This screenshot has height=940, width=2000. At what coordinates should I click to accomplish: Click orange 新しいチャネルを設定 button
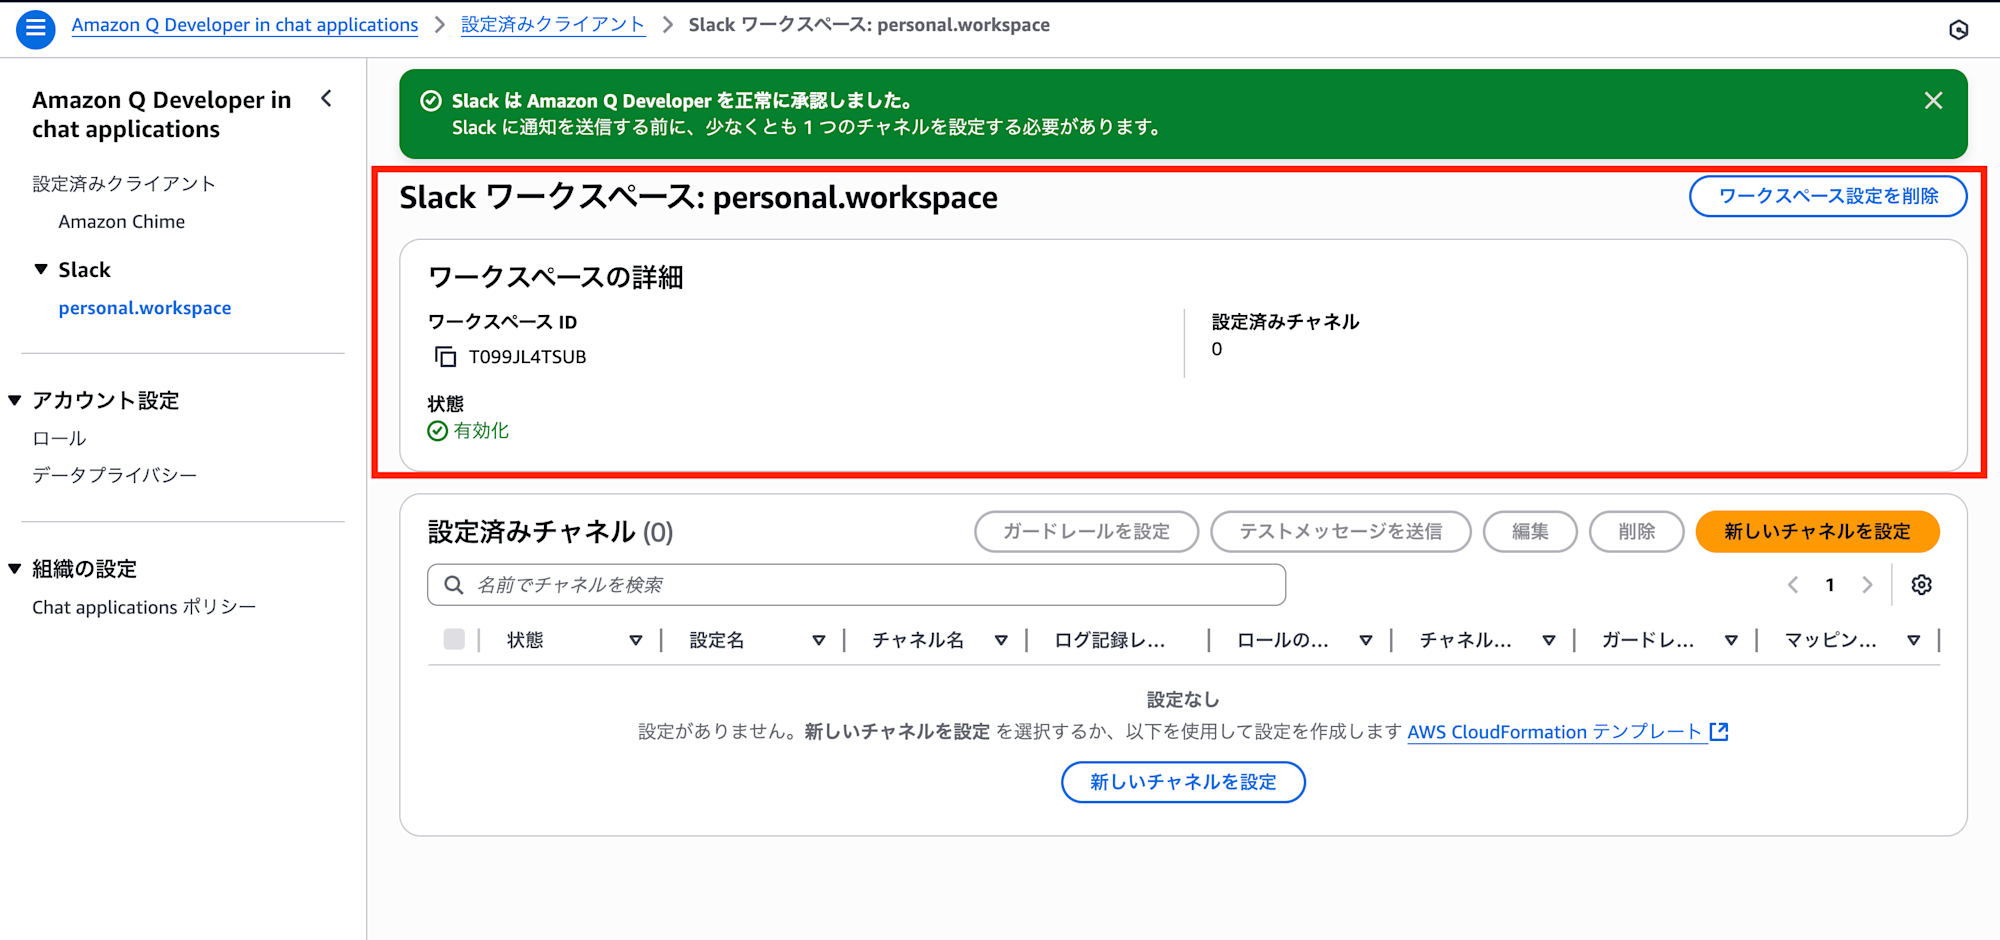1817,532
